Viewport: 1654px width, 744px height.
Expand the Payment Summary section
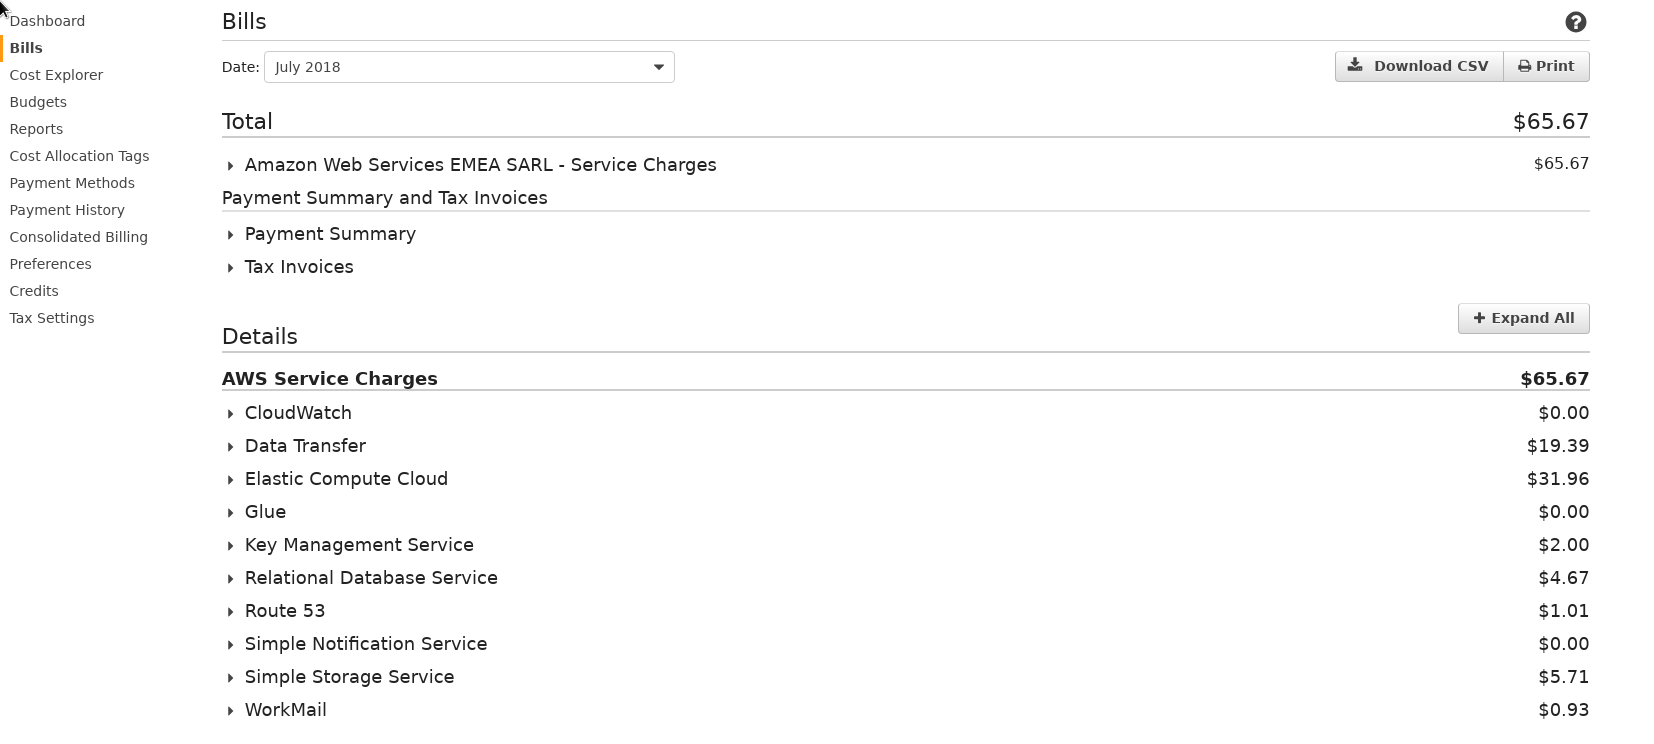320,234
